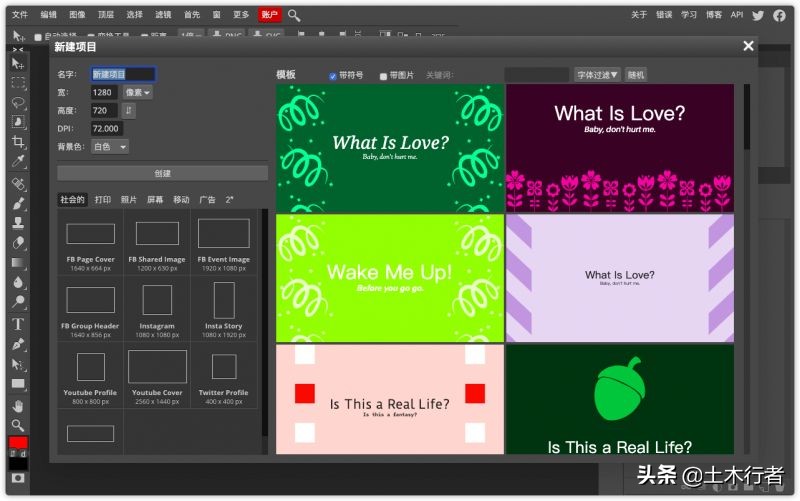Viewport: 800px width, 501px height.
Task: Open the 选择 menu
Action: tap(134, 14)
